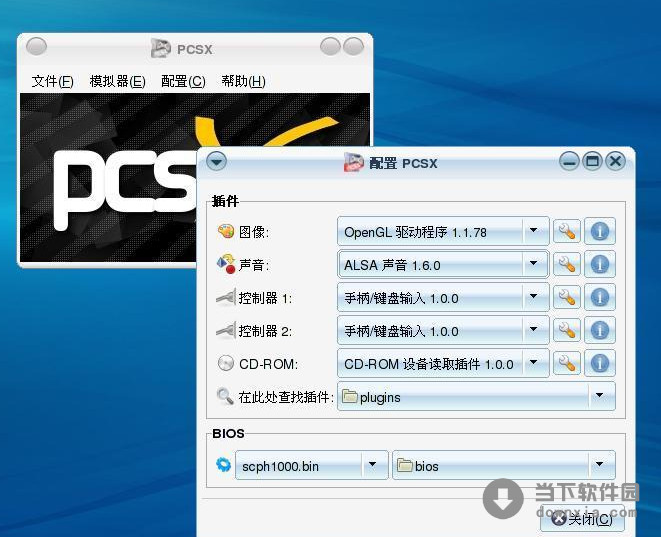Click the magnifier icon beside 在此处查找插件
Screen dimensions: 661x537
coord(225,396)
